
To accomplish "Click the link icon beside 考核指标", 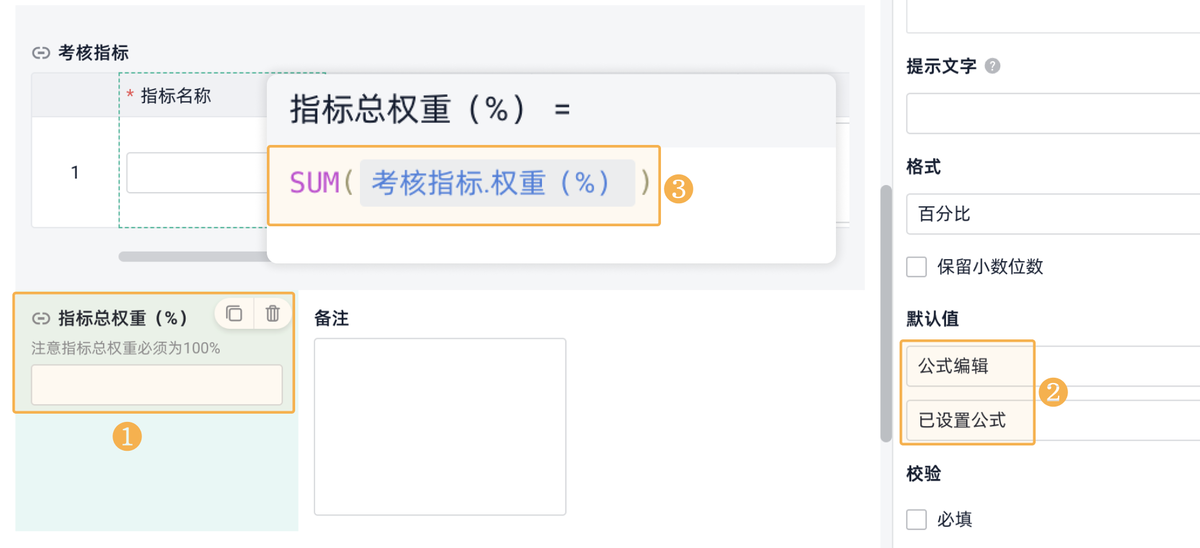I will [41, 53].
